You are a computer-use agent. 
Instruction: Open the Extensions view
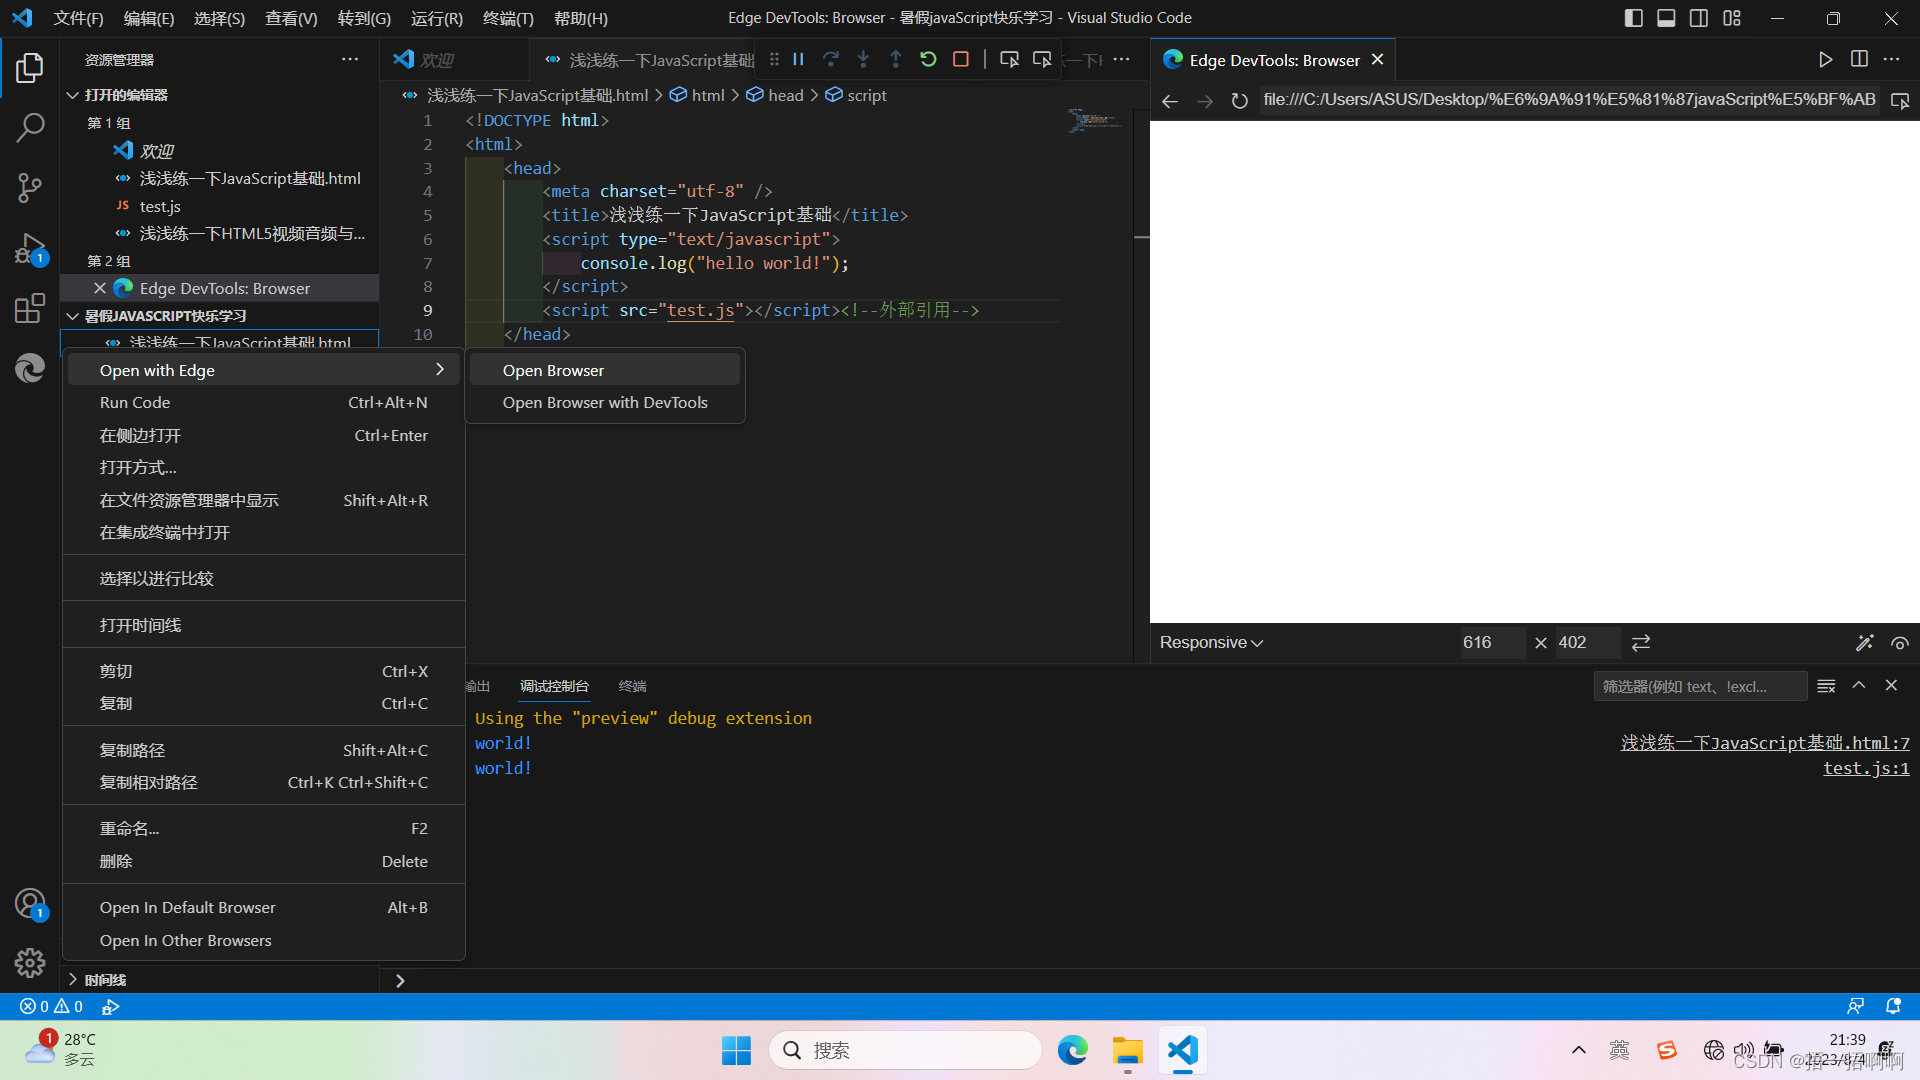[x=29, y=308]
